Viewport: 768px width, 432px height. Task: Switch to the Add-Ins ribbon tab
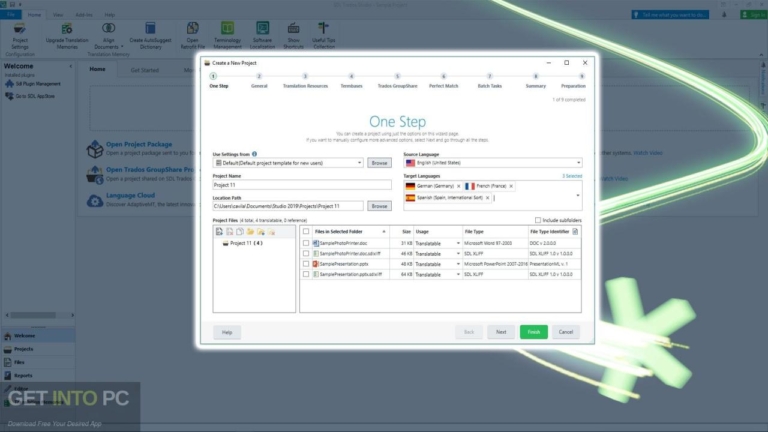84,15
